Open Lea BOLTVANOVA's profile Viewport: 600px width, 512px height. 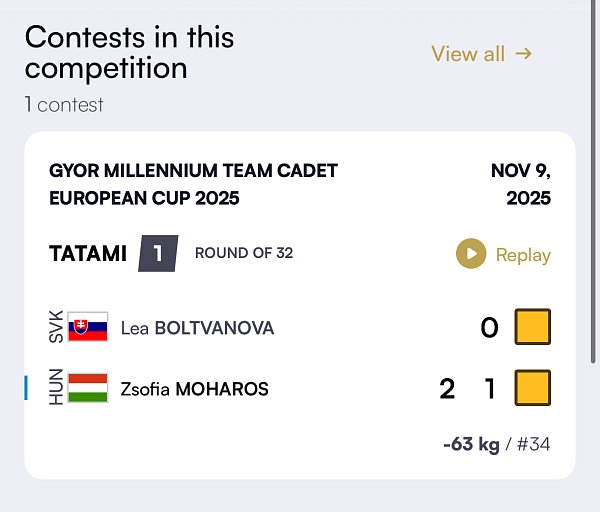pyautogui.click(x=197, y=328)
